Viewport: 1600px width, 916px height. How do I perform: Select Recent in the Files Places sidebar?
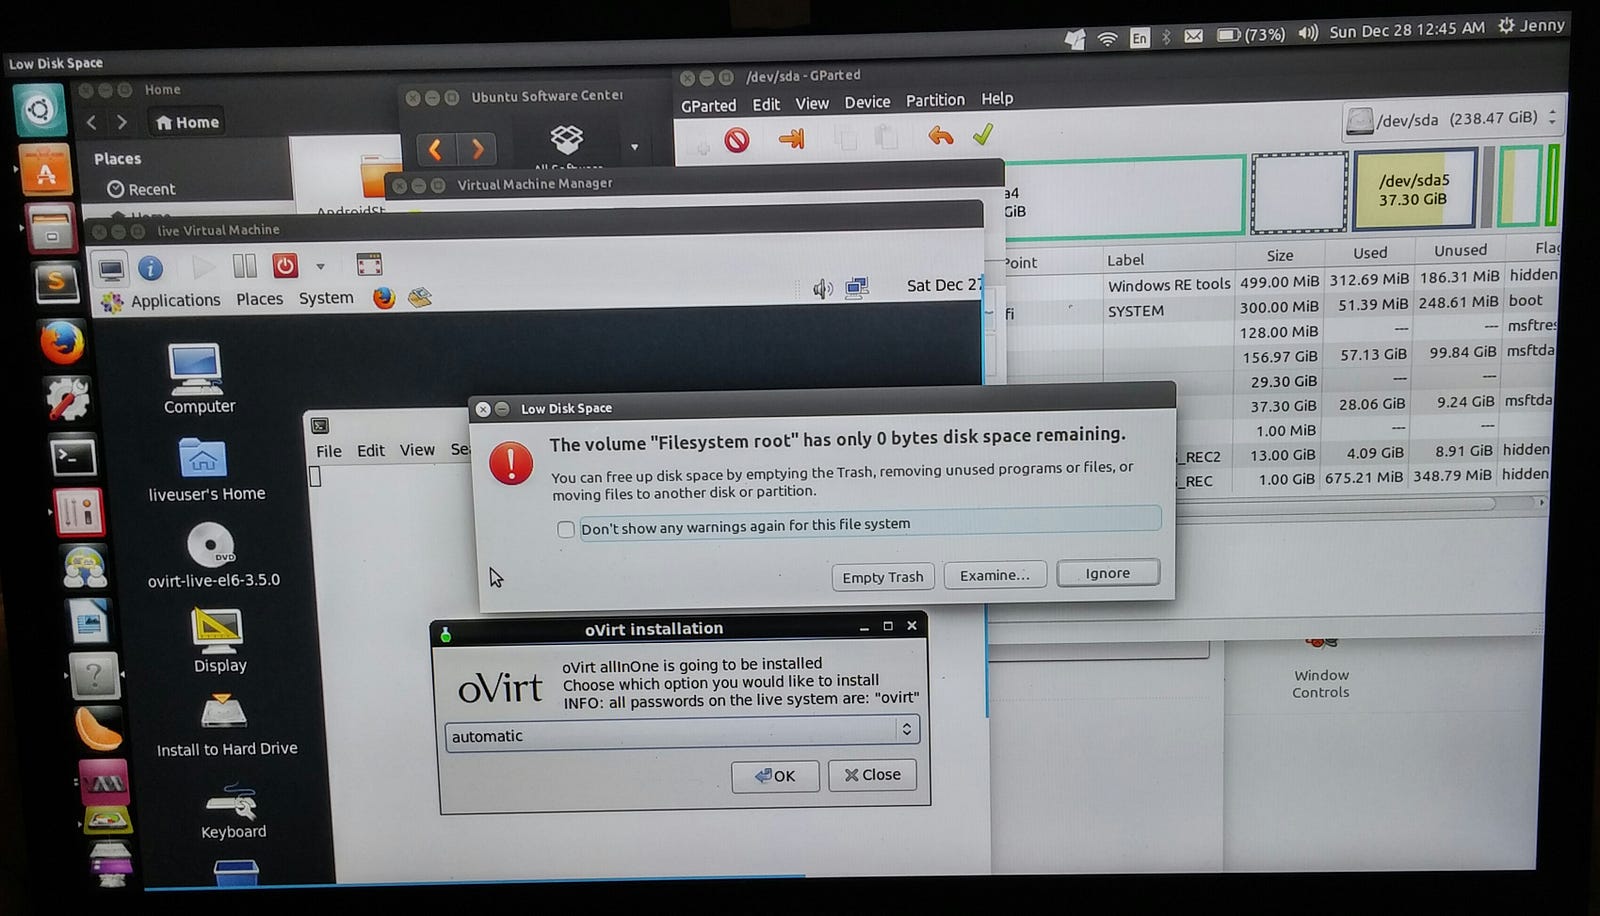[x=141, y=189]
